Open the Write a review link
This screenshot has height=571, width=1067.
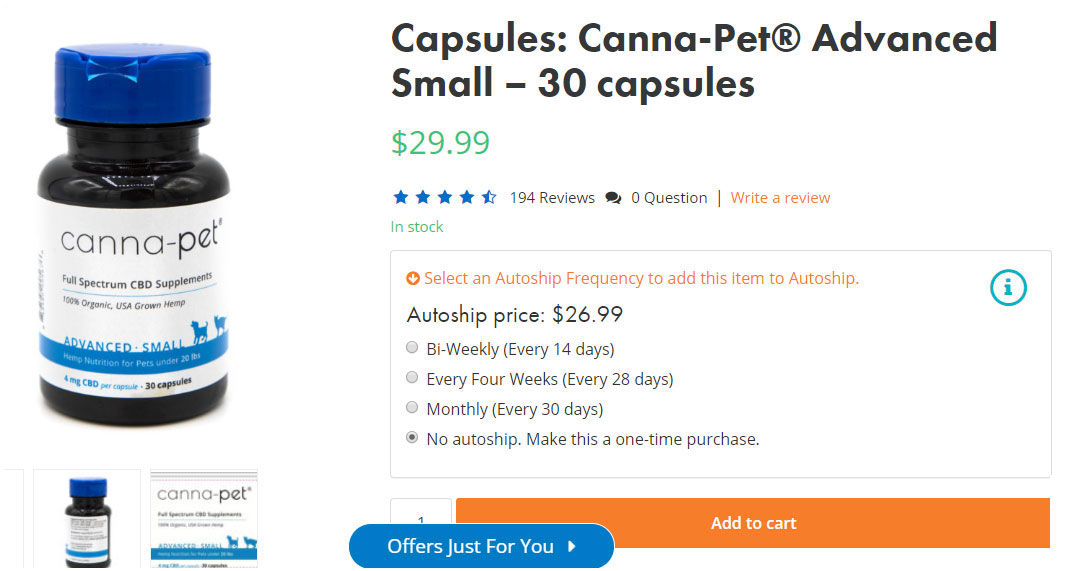(780, 198)
